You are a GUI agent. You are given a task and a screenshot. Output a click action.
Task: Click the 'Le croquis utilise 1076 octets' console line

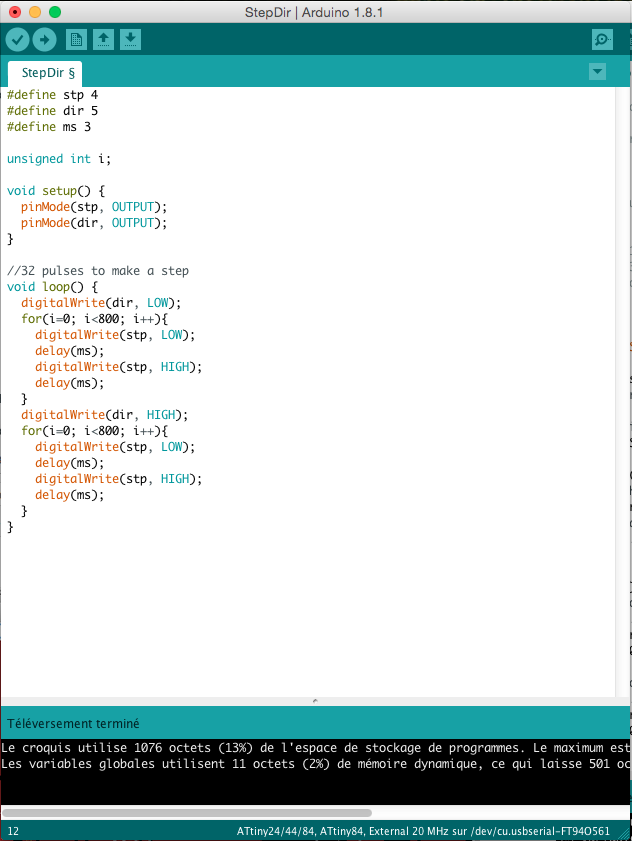point(315,748)
